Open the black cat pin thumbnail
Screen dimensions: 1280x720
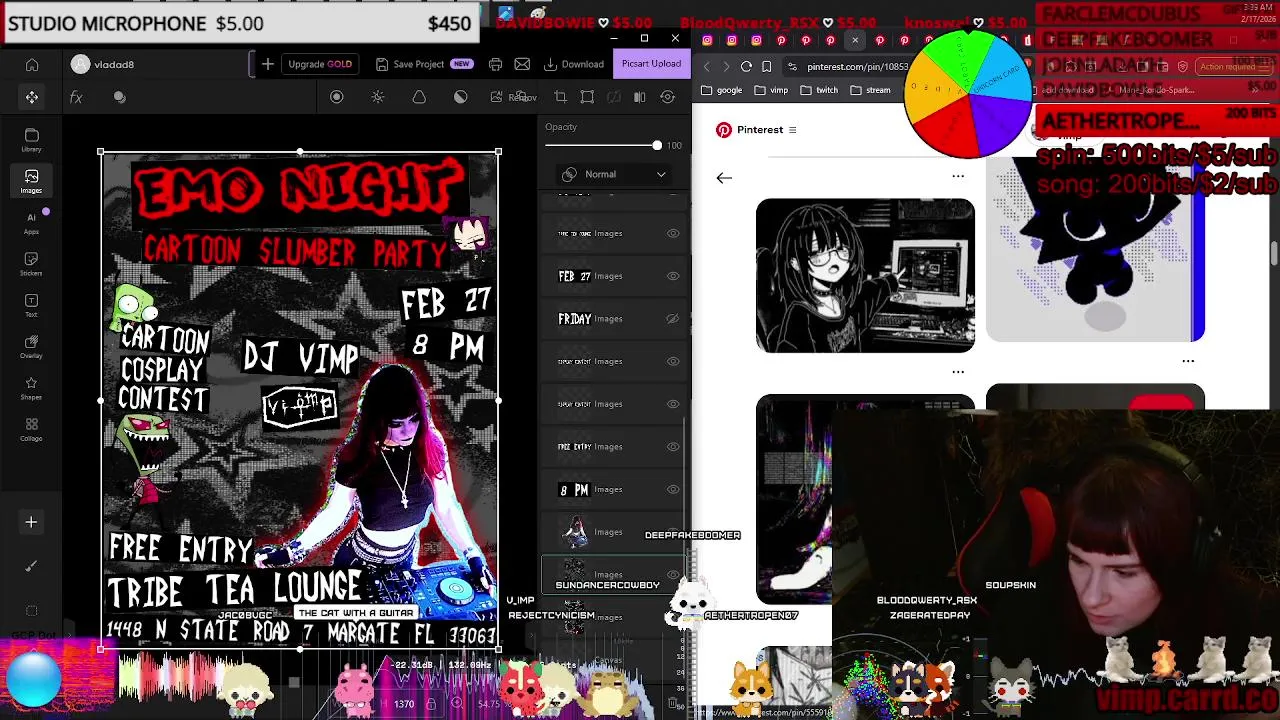click(x=1095, y=250)
